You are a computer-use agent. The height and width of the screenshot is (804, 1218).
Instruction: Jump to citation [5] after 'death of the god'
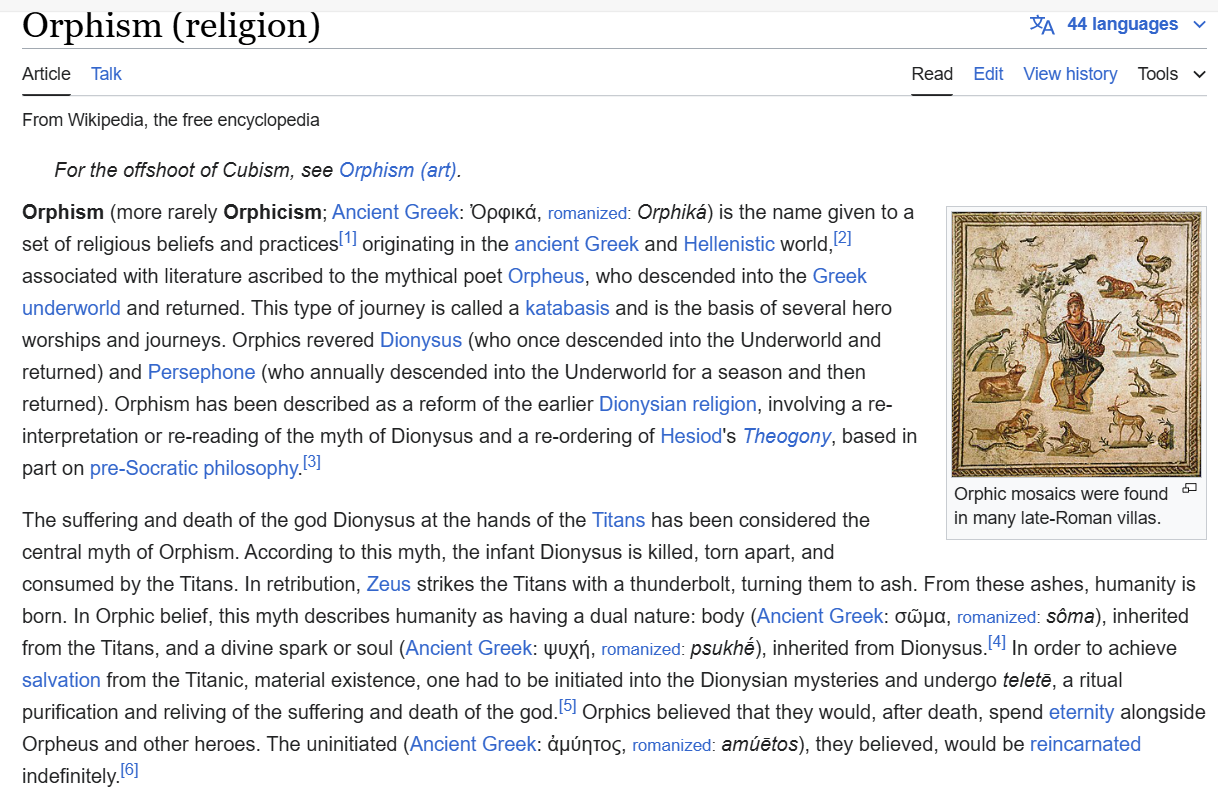(568, 706)
